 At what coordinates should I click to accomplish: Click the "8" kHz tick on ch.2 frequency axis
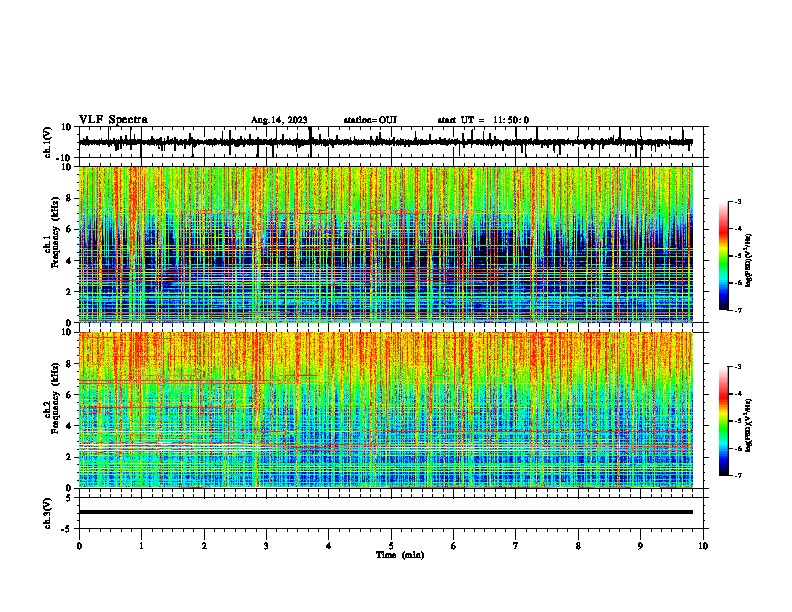[70, 364]
